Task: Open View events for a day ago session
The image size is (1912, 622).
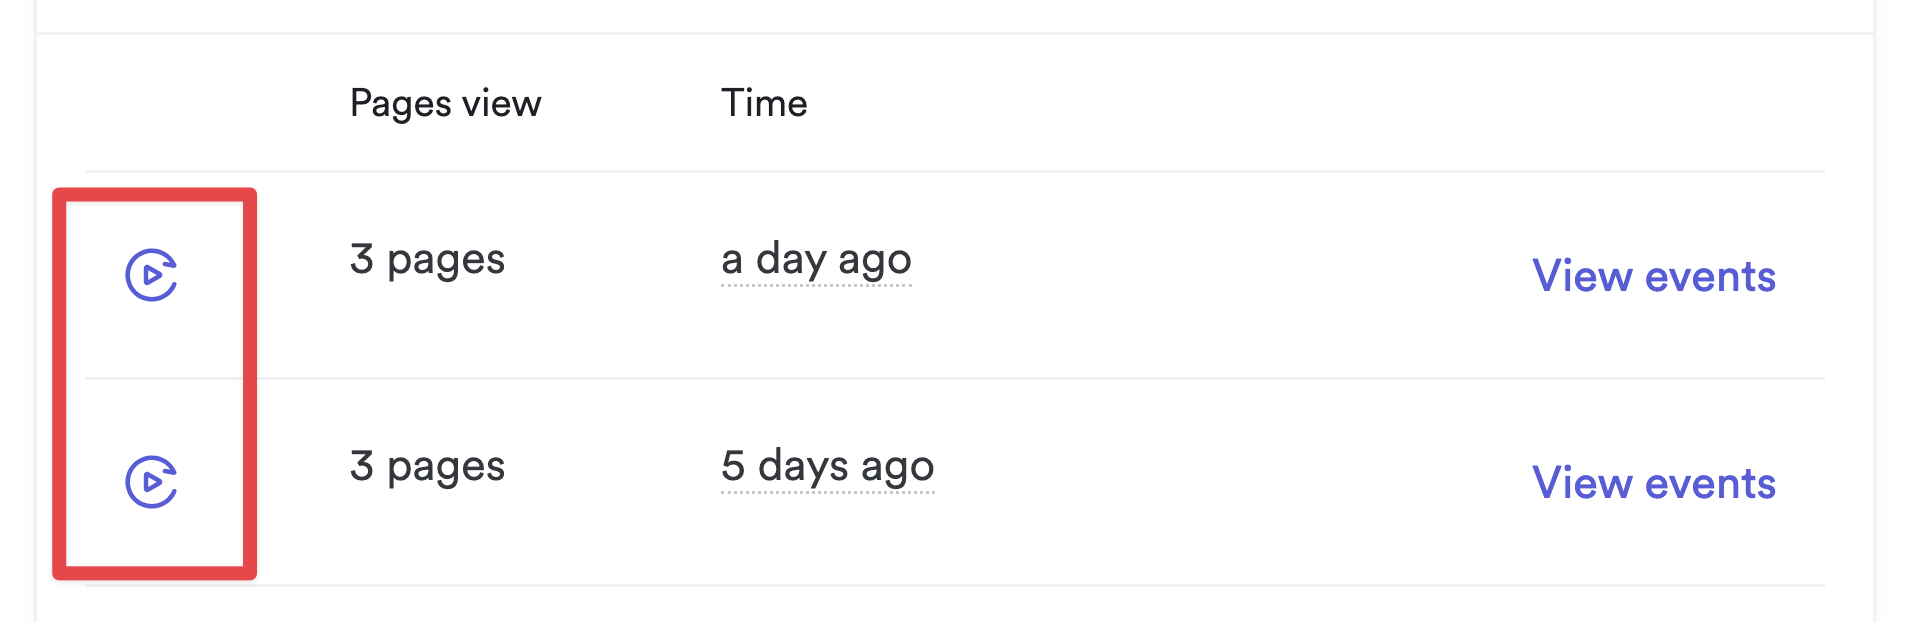Action: pos(1653,276)
